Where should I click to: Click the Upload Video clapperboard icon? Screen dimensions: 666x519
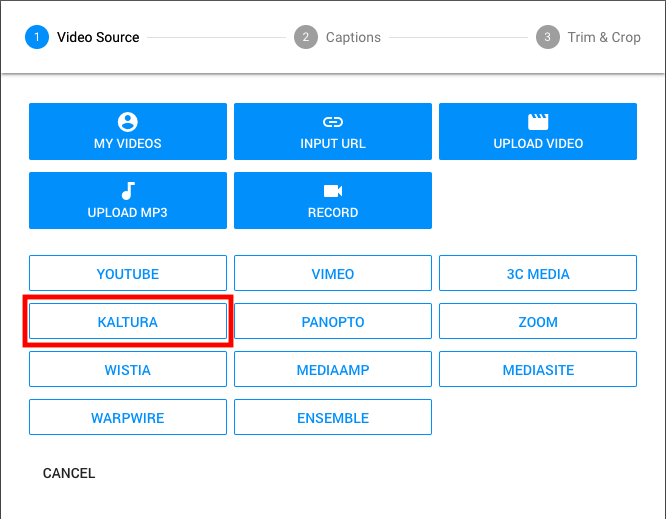(538, 121)
